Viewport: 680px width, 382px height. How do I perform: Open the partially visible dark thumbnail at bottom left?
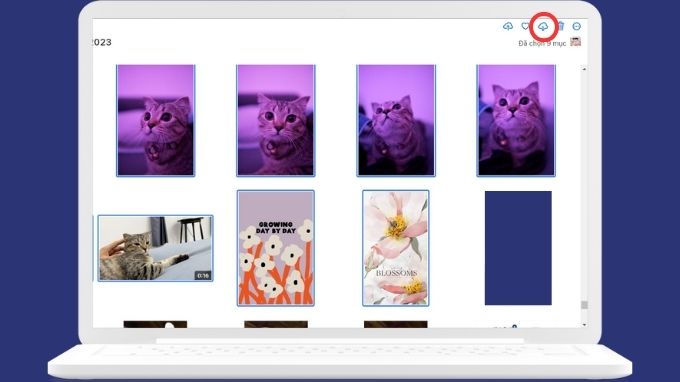[x=155, y=324]
